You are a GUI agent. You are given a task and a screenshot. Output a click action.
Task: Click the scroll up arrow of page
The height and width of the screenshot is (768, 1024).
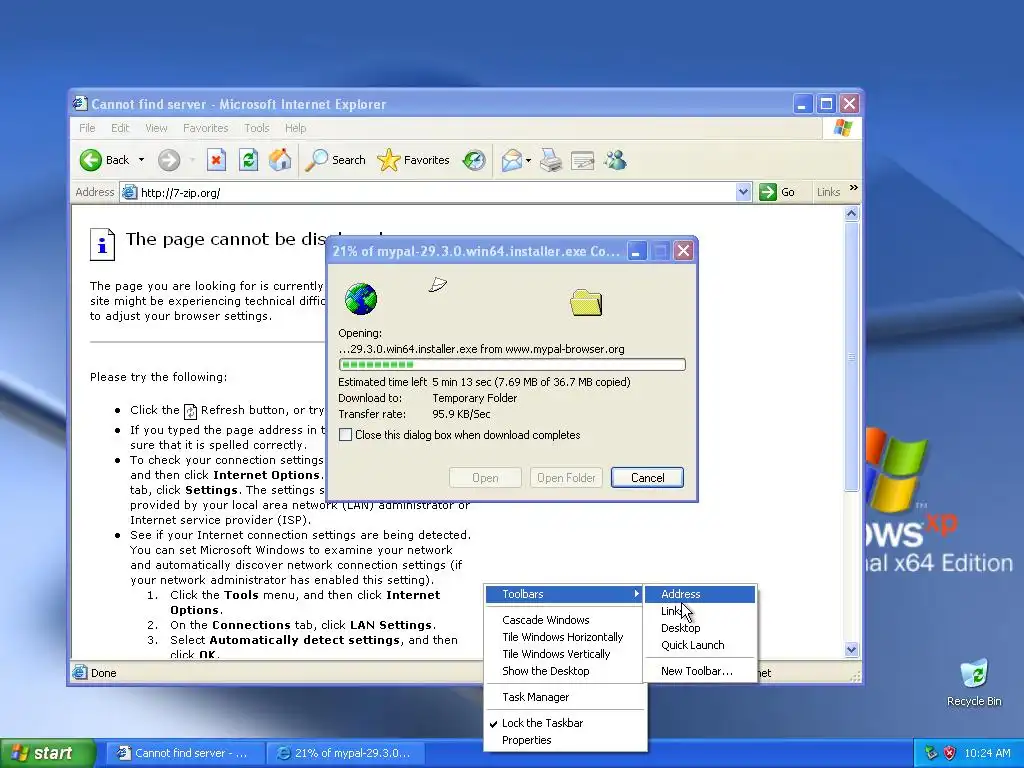(851, 214)
